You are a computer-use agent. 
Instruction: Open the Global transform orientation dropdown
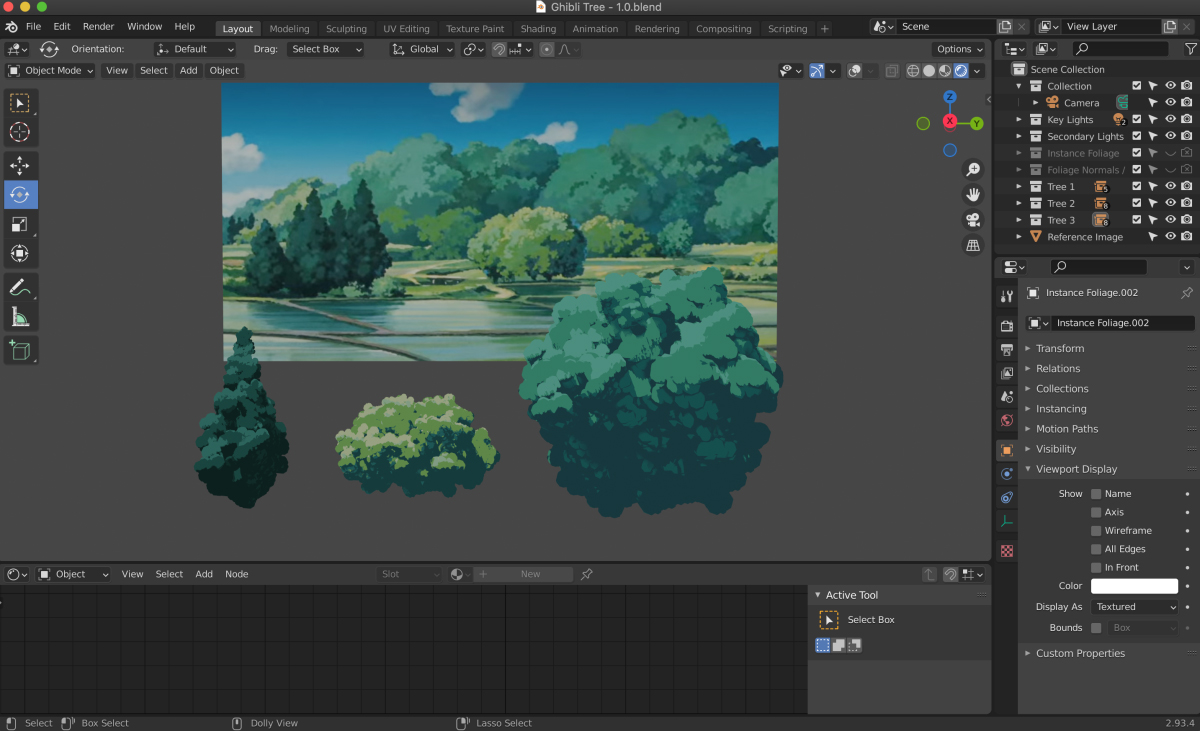click(423, 49)
